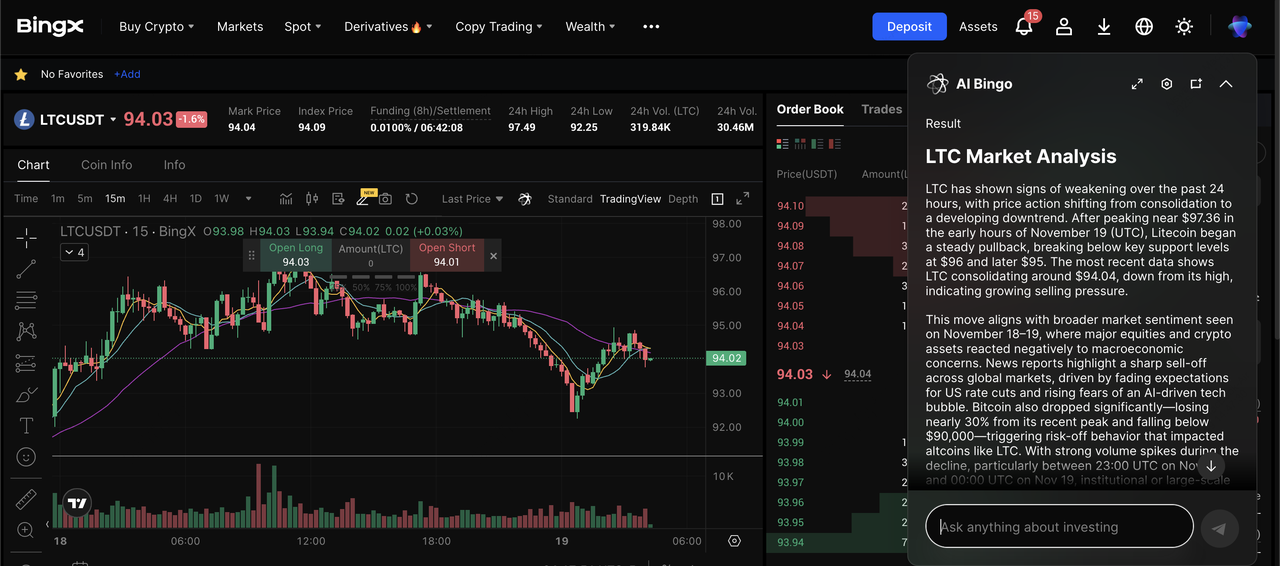This screenshot has width=1280, height=566.
Task: Collapse the AI Bingo panel
Action: (x=1226, y=84)
